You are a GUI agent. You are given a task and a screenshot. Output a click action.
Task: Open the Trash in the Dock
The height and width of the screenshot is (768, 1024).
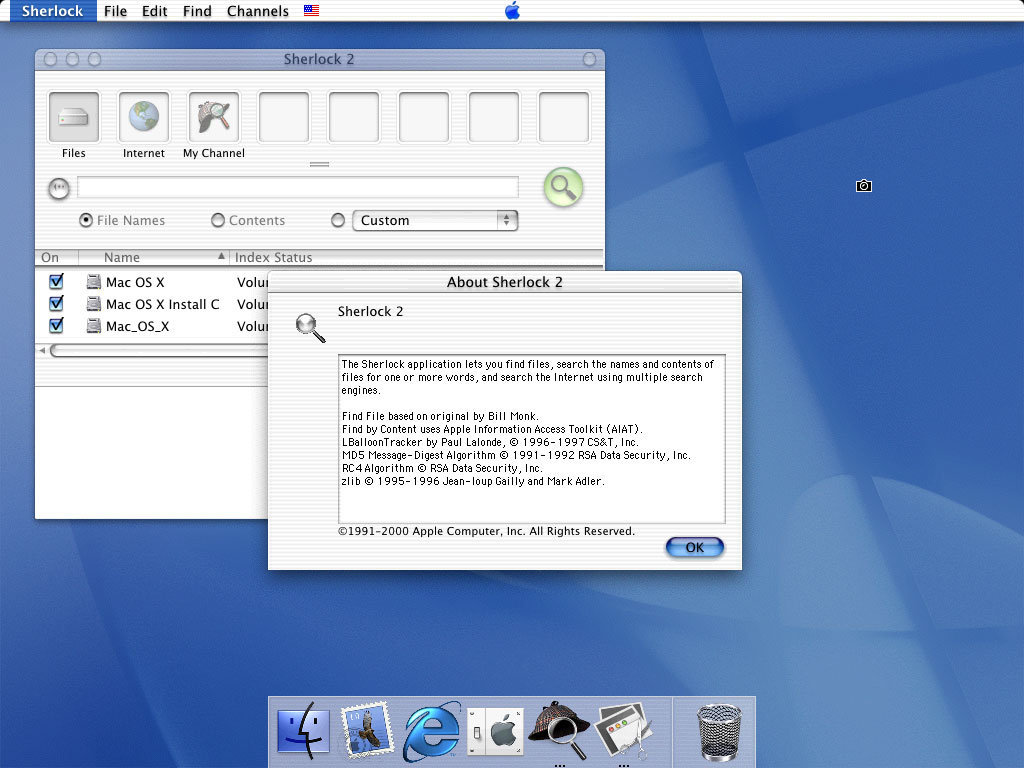[x=718, y=732]
